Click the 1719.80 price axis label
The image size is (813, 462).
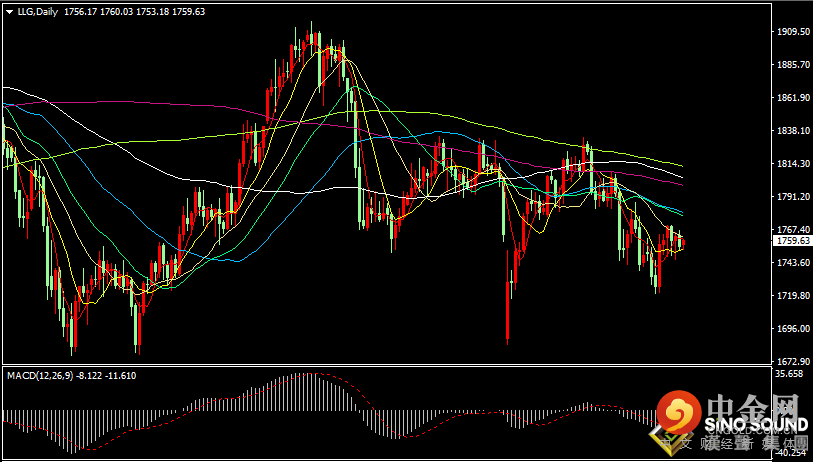(794, 296)
